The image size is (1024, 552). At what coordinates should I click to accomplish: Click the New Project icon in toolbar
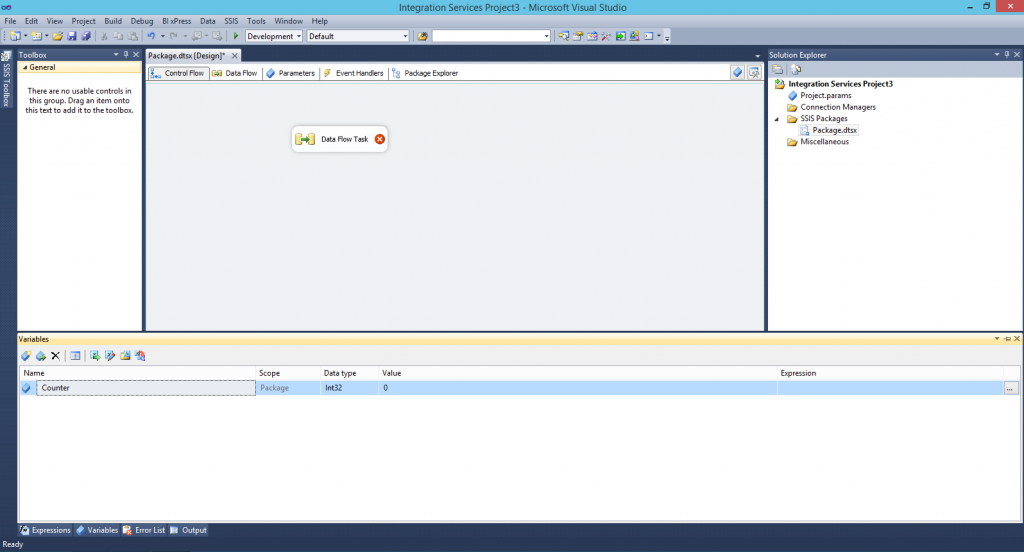click(x=15, y=36)
